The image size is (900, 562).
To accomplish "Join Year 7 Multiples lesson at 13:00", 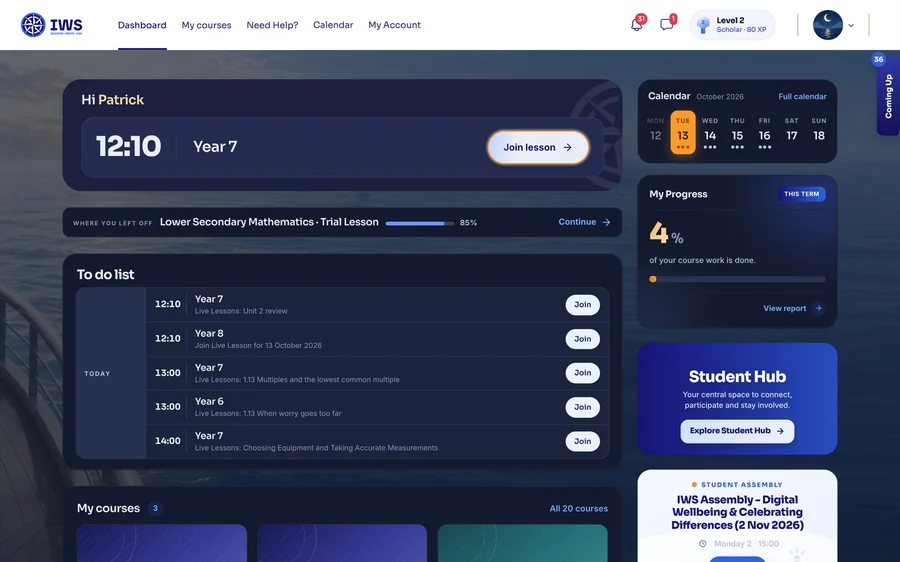I will [x=583, y=373].
